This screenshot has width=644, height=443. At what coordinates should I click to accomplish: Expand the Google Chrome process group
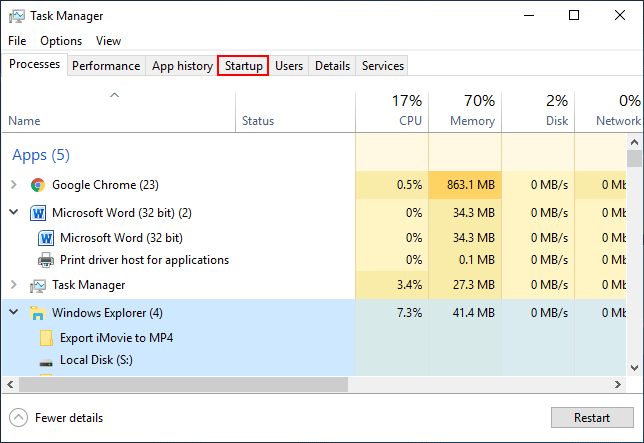click(x=13, y=185)
